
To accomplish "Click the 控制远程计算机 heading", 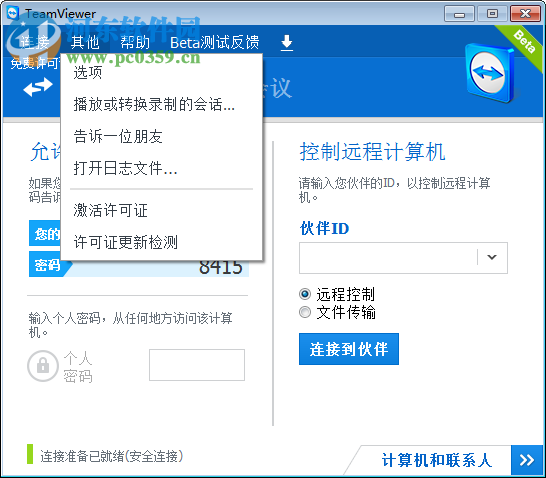I will point(372,152).
